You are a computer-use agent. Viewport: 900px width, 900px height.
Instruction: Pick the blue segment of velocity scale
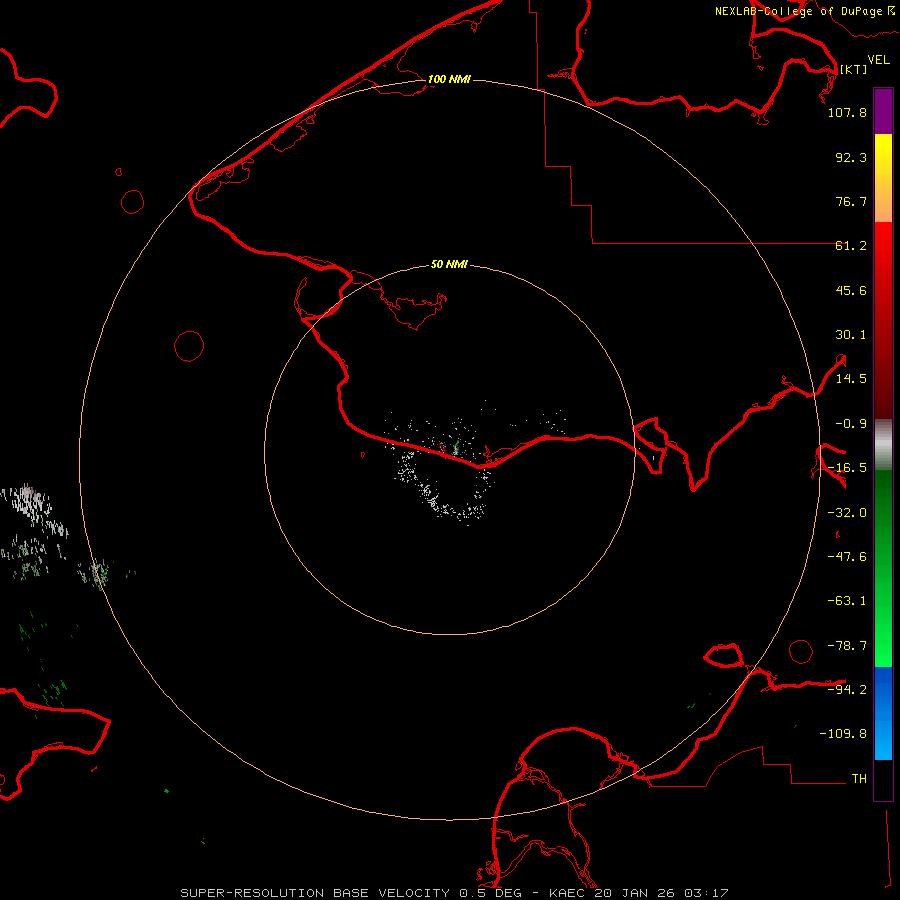pos(883,713)
